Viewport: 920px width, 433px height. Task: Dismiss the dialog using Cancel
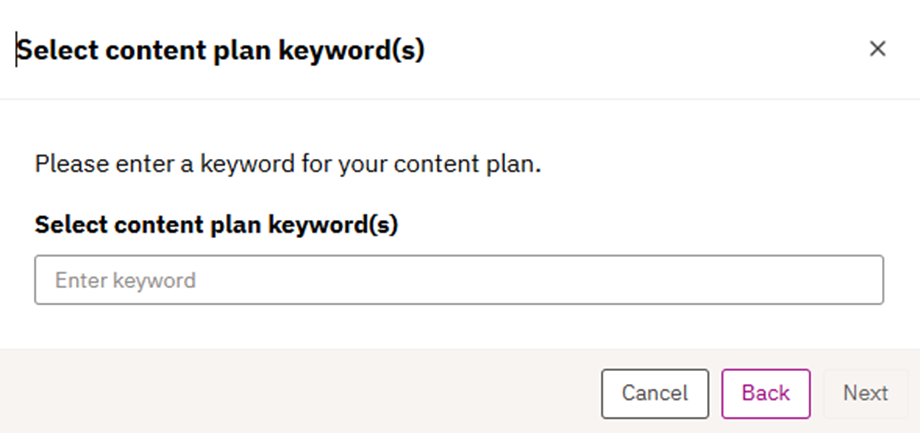point(655,393)
